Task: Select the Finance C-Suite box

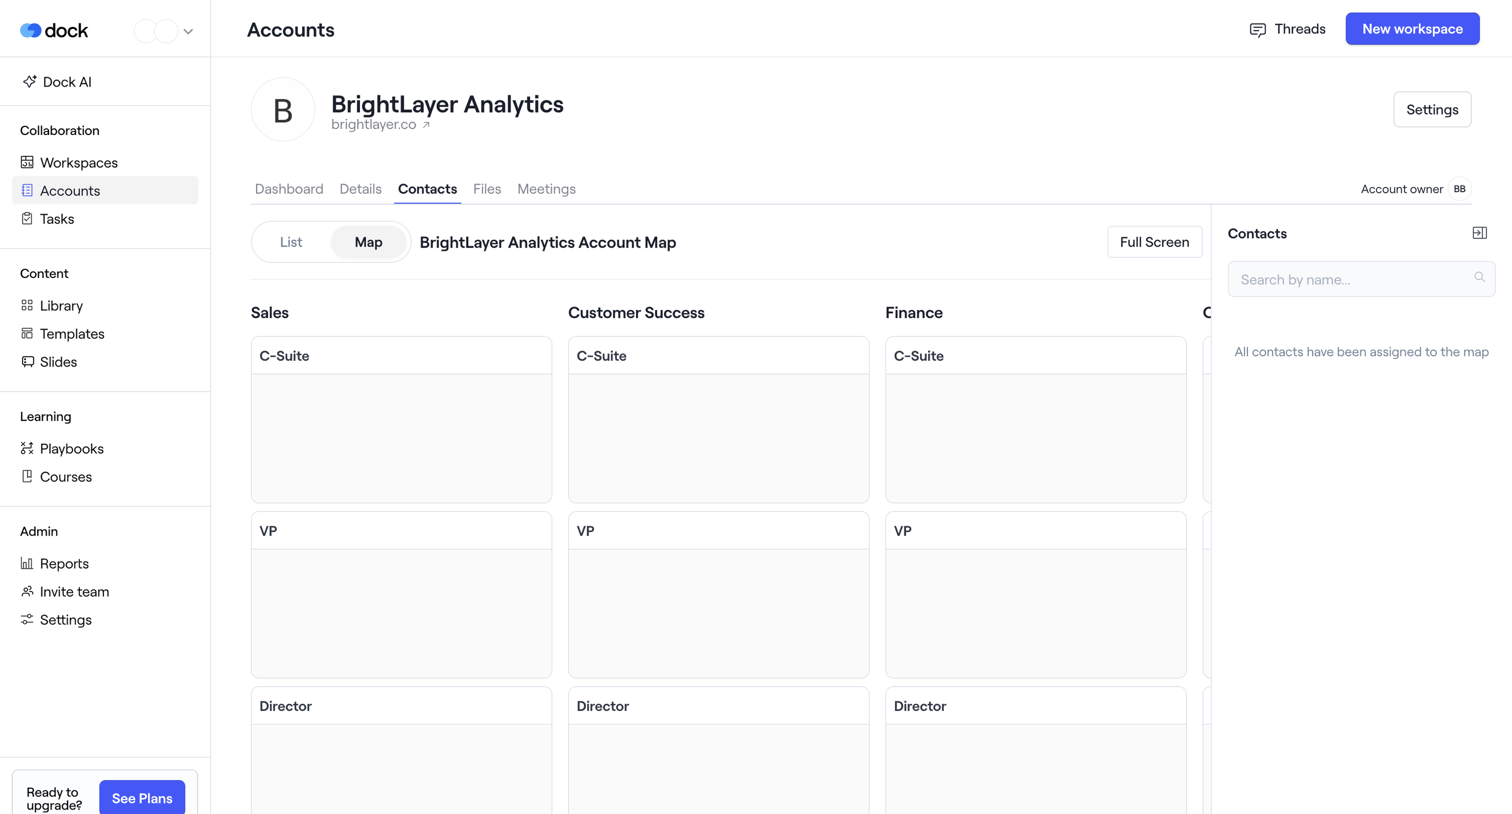Action: [1035, 420]
